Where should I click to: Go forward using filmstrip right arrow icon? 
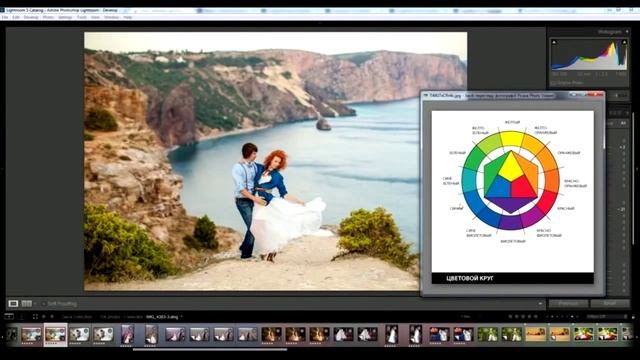pyautogui.click(x=52, y=317)
